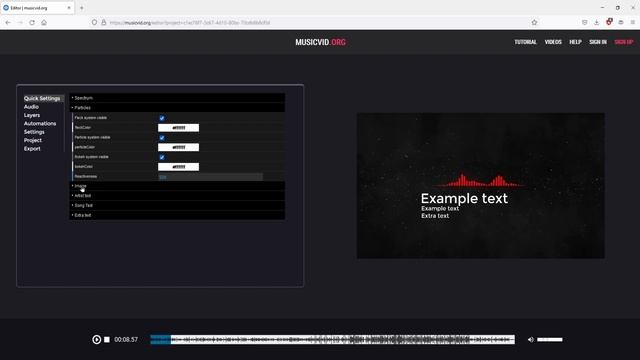Open the browser hamburger menu
The width and height of the screenshot is (640, 360).
633,22
